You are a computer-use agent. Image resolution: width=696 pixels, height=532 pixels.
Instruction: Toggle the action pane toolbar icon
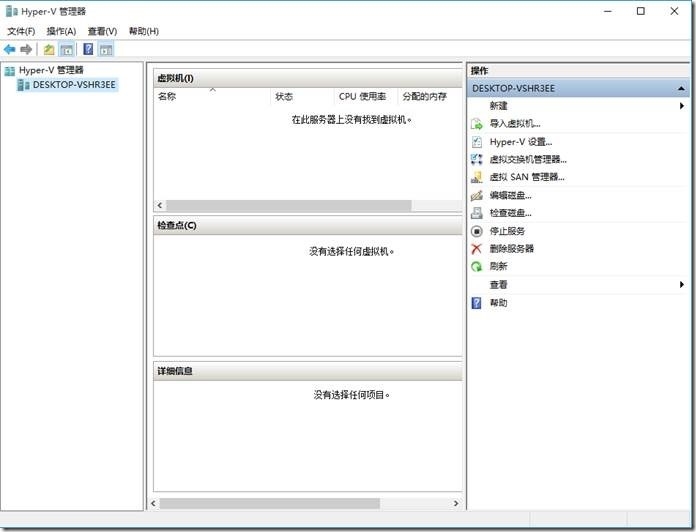(x=106, y=49)
